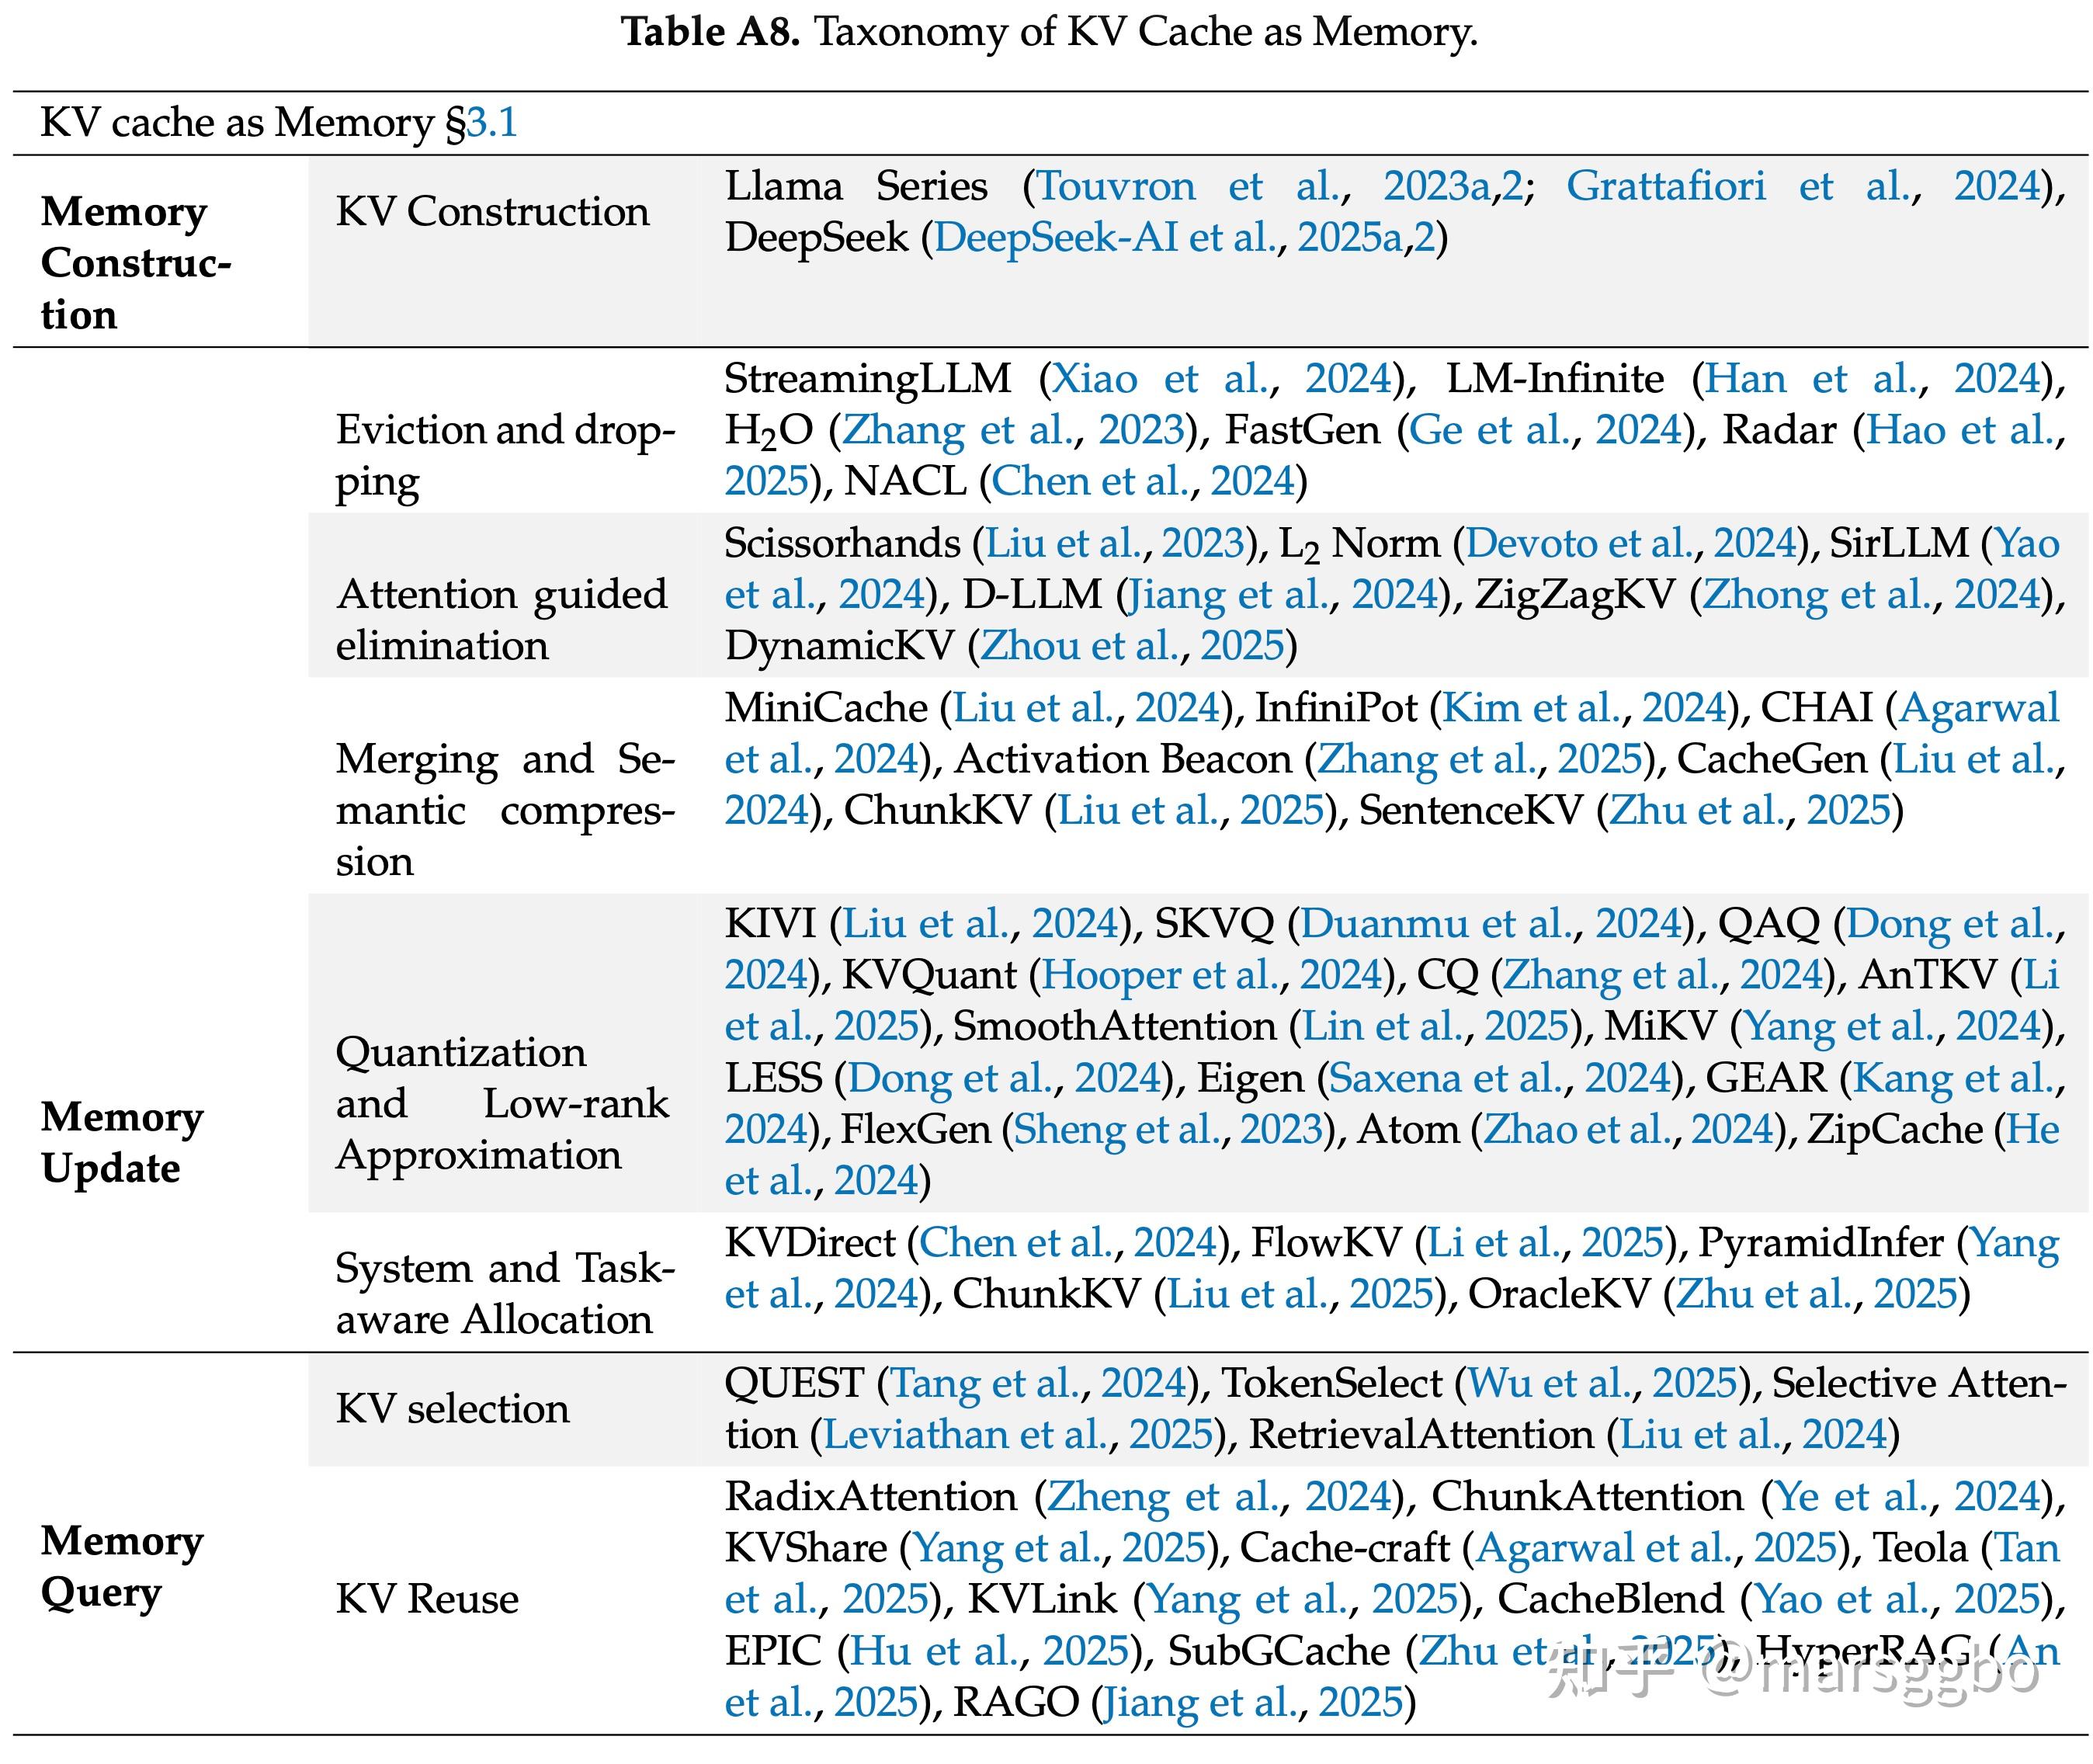Open Han et al., 2024 citation for LM-Infinite
2093x1764 pixels.
pos(1872,379)
